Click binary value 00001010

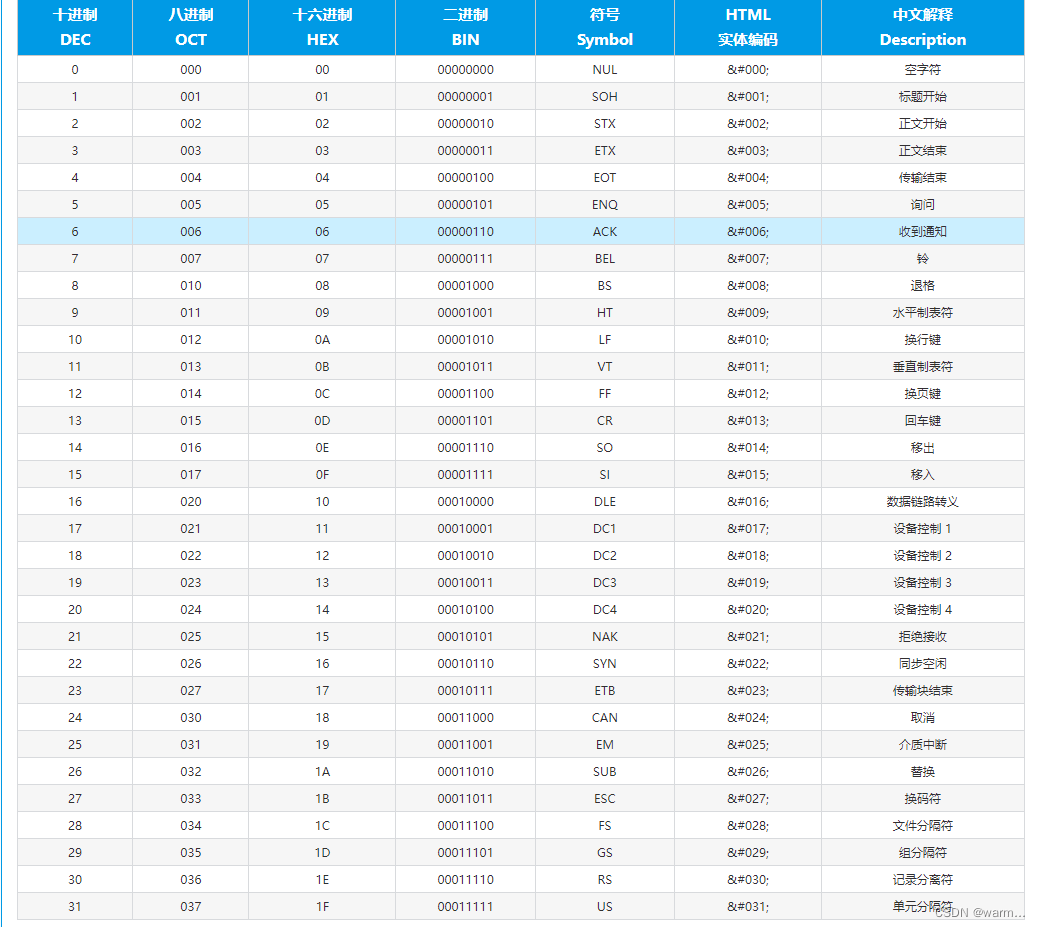coord(466,340)
